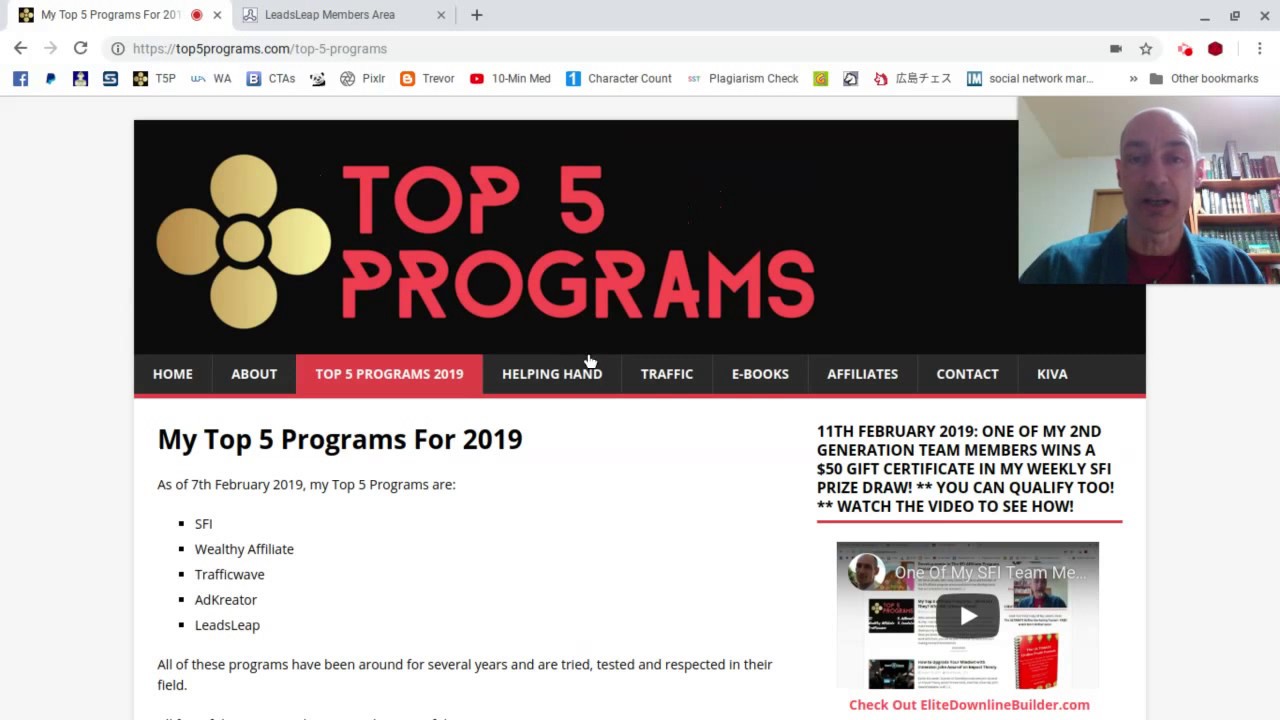Open the WA bookmark
Viewport: 1280px width, 720px height.
point(211,78)
